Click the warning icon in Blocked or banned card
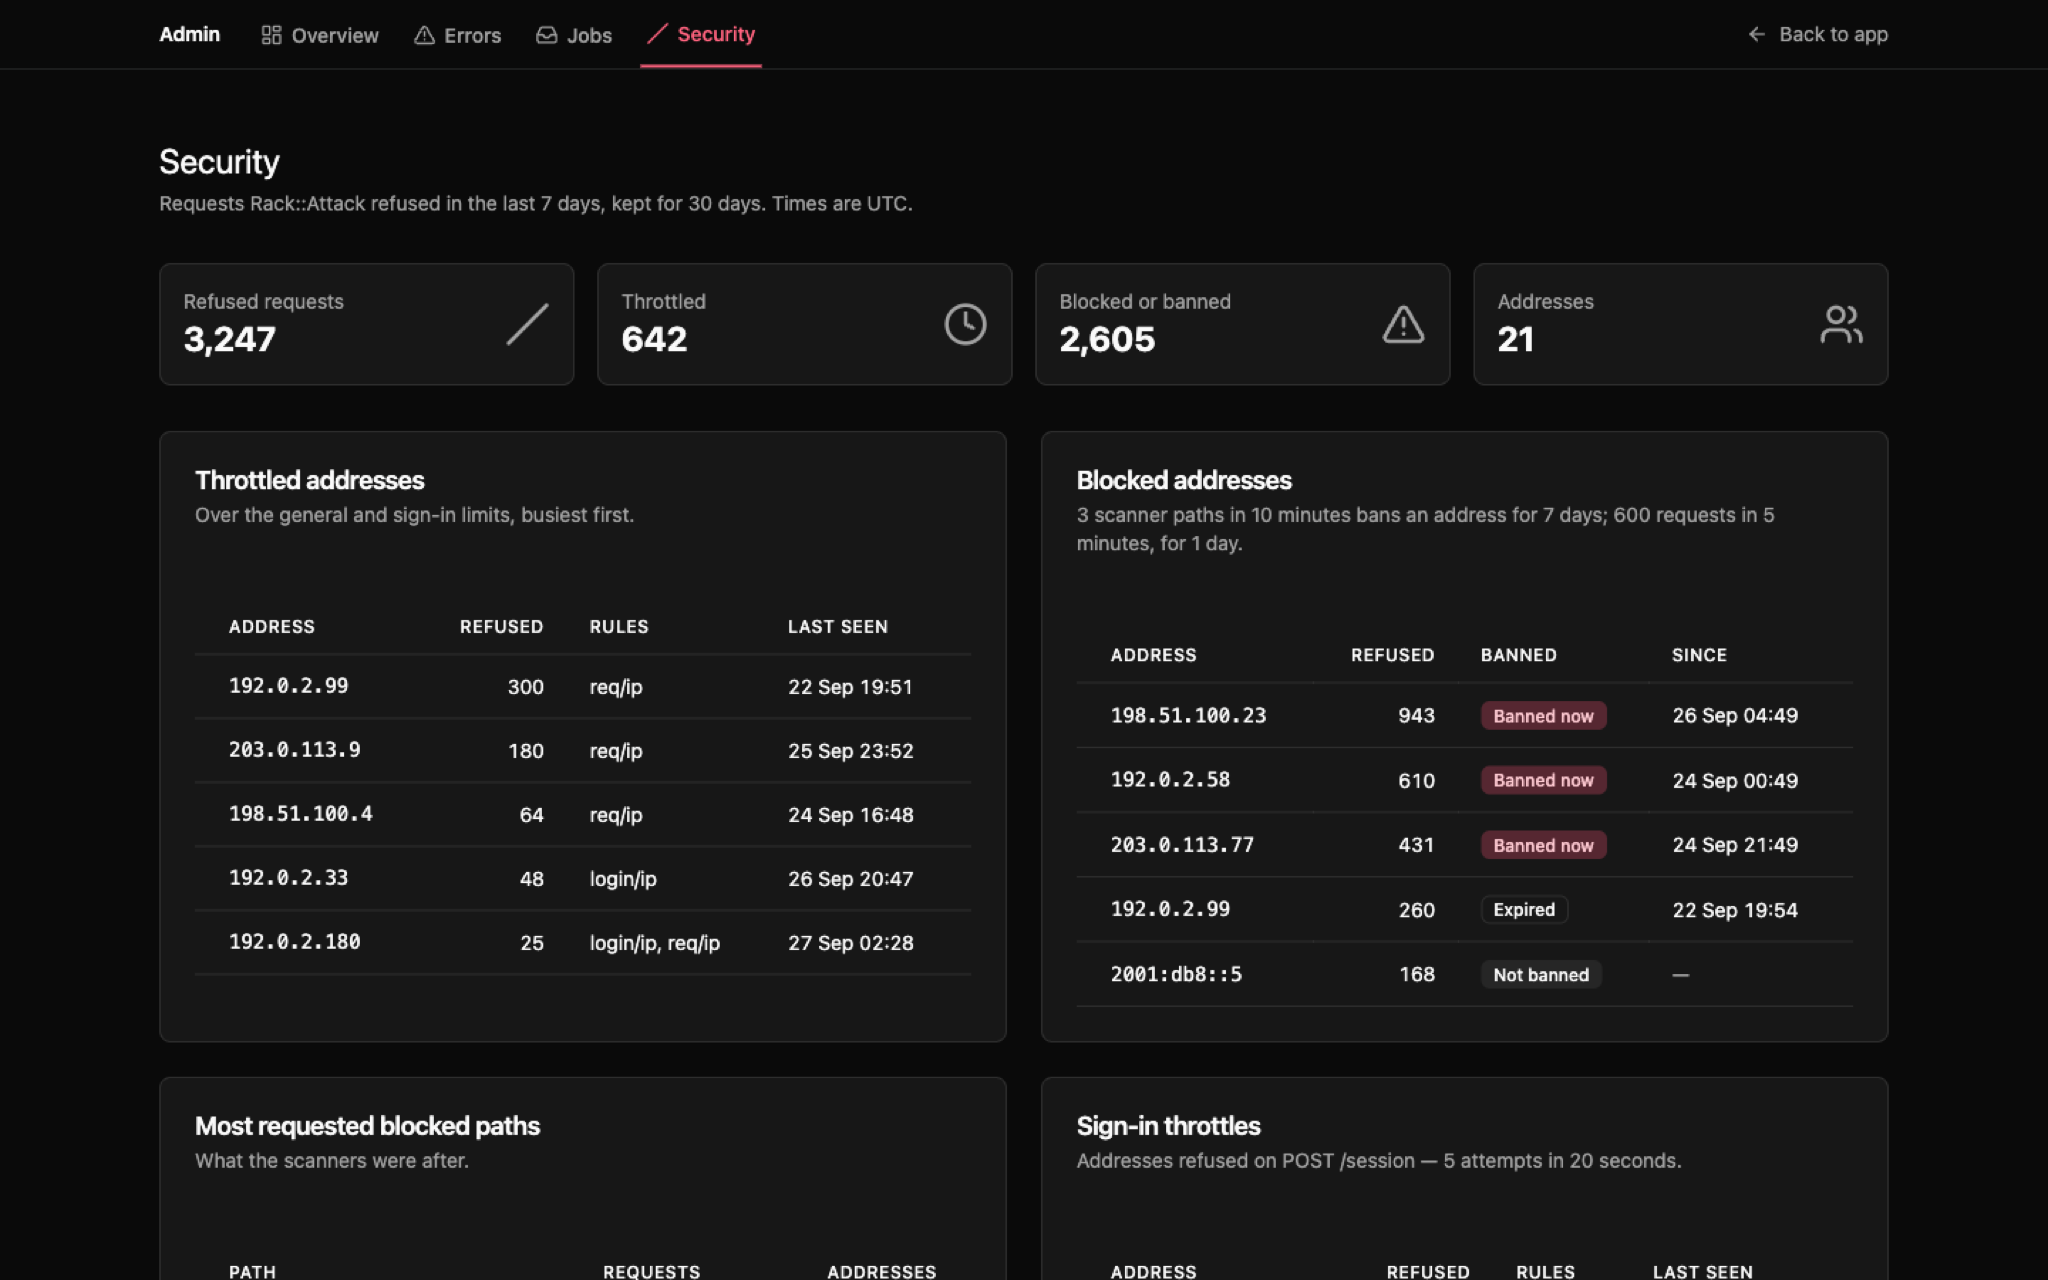This screenshot has height=1280, width=2048. click(1403, 324)
